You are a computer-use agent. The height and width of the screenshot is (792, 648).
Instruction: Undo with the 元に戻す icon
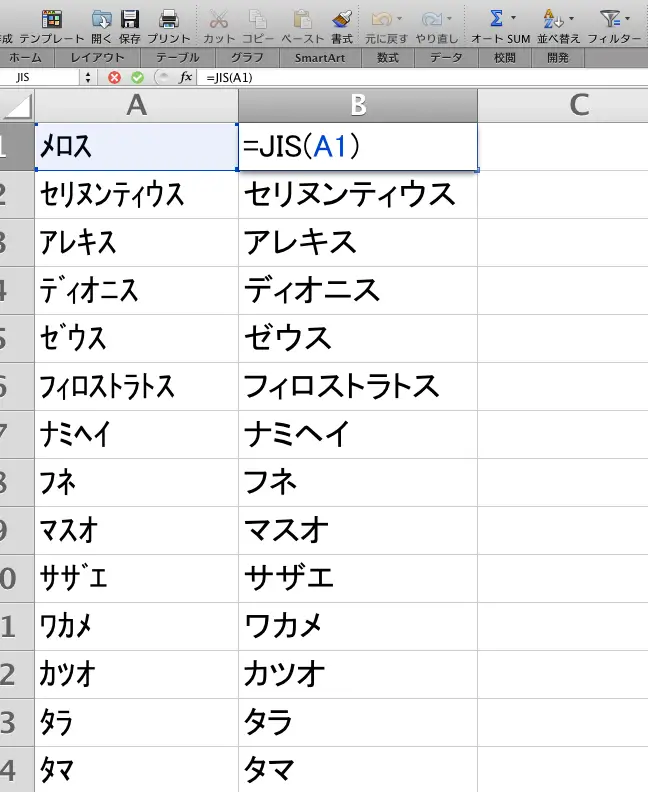(381, 19)
